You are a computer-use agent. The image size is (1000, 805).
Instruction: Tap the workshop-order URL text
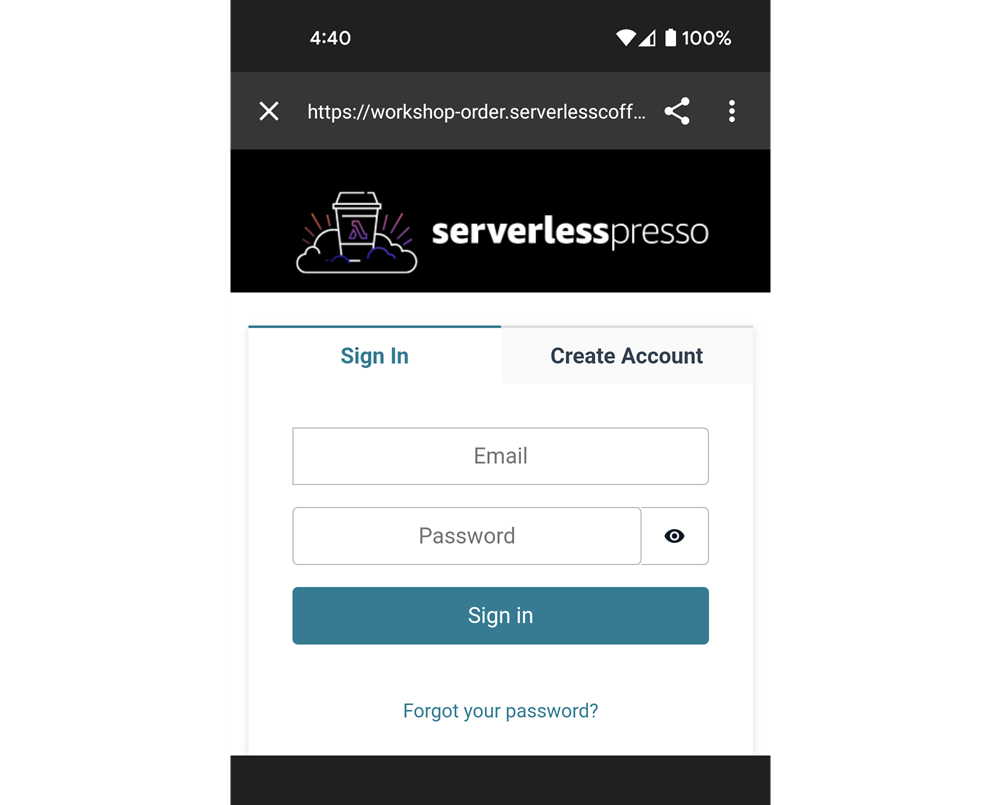(x=476, y=112)
